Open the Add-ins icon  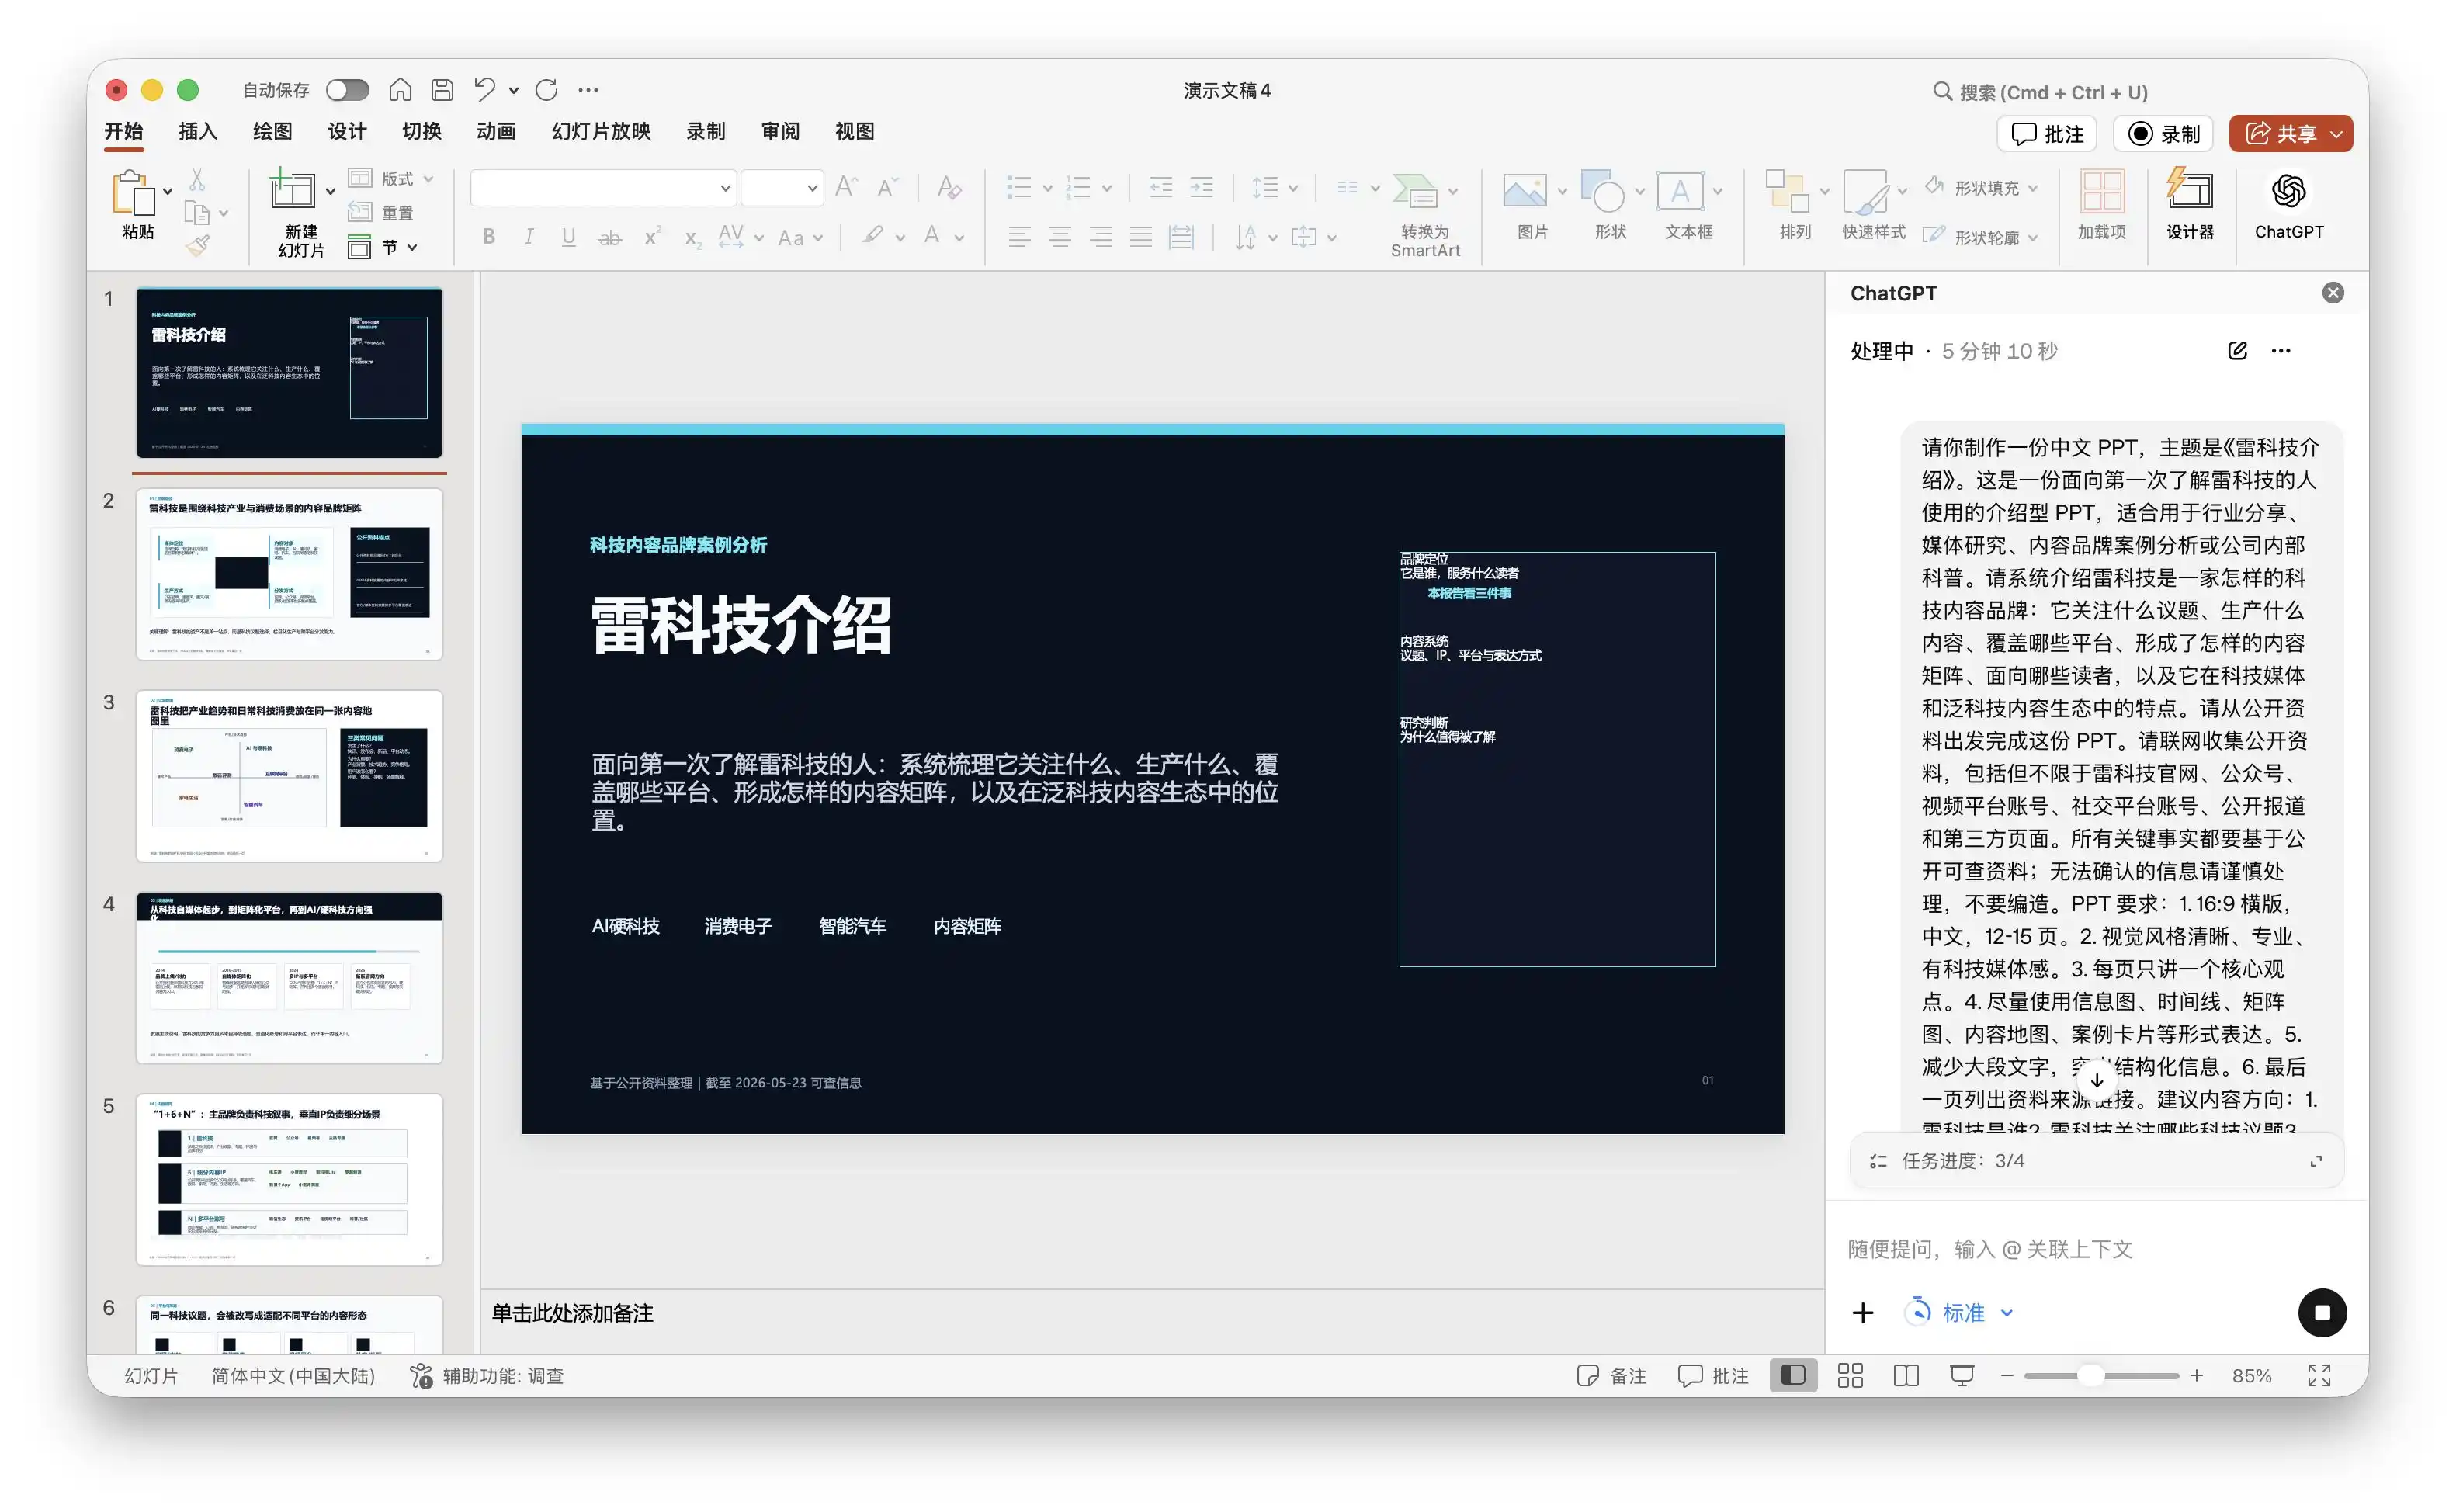coord(2101,190)
